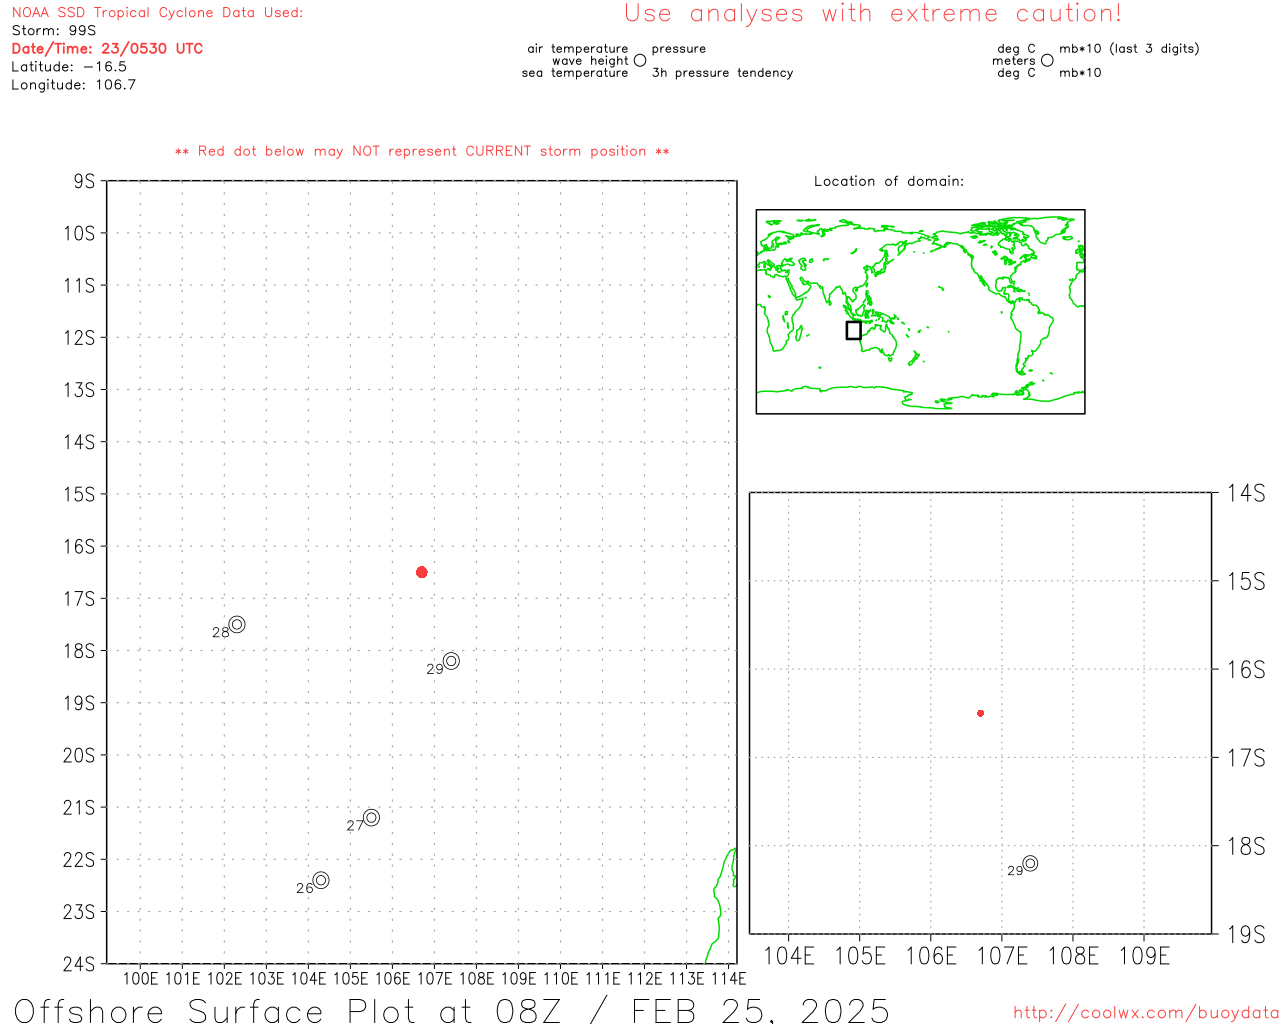1280x1024 pixels.
Task: Select the buoy marker labeled 26
Action: [x=321, y=880]
